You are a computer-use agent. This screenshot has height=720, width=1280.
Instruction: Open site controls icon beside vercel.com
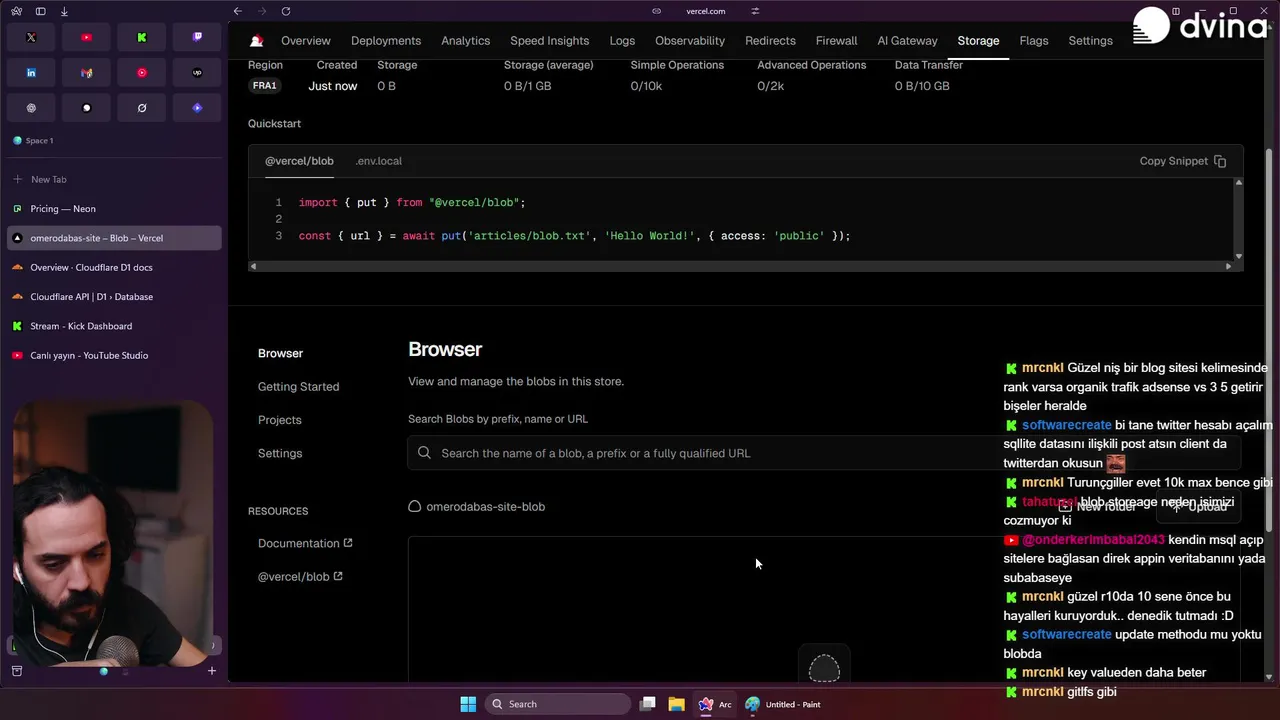click(x=755, y=11)
